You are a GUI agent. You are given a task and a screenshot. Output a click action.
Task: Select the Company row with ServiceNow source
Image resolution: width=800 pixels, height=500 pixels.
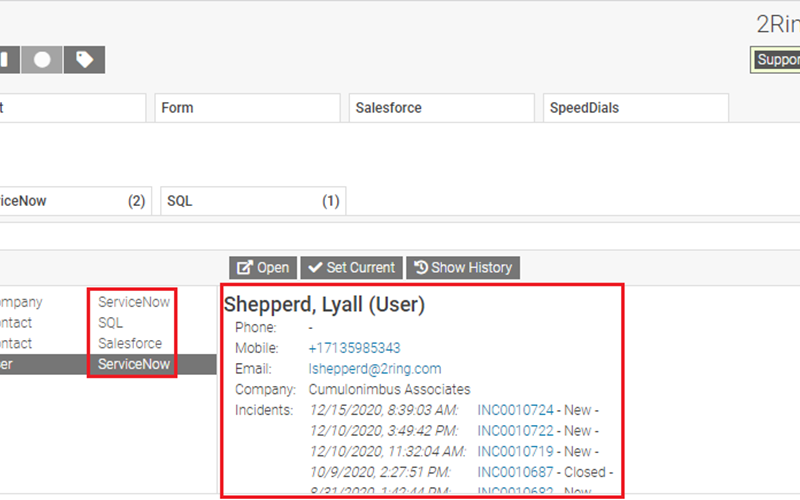tap(108, 302)
